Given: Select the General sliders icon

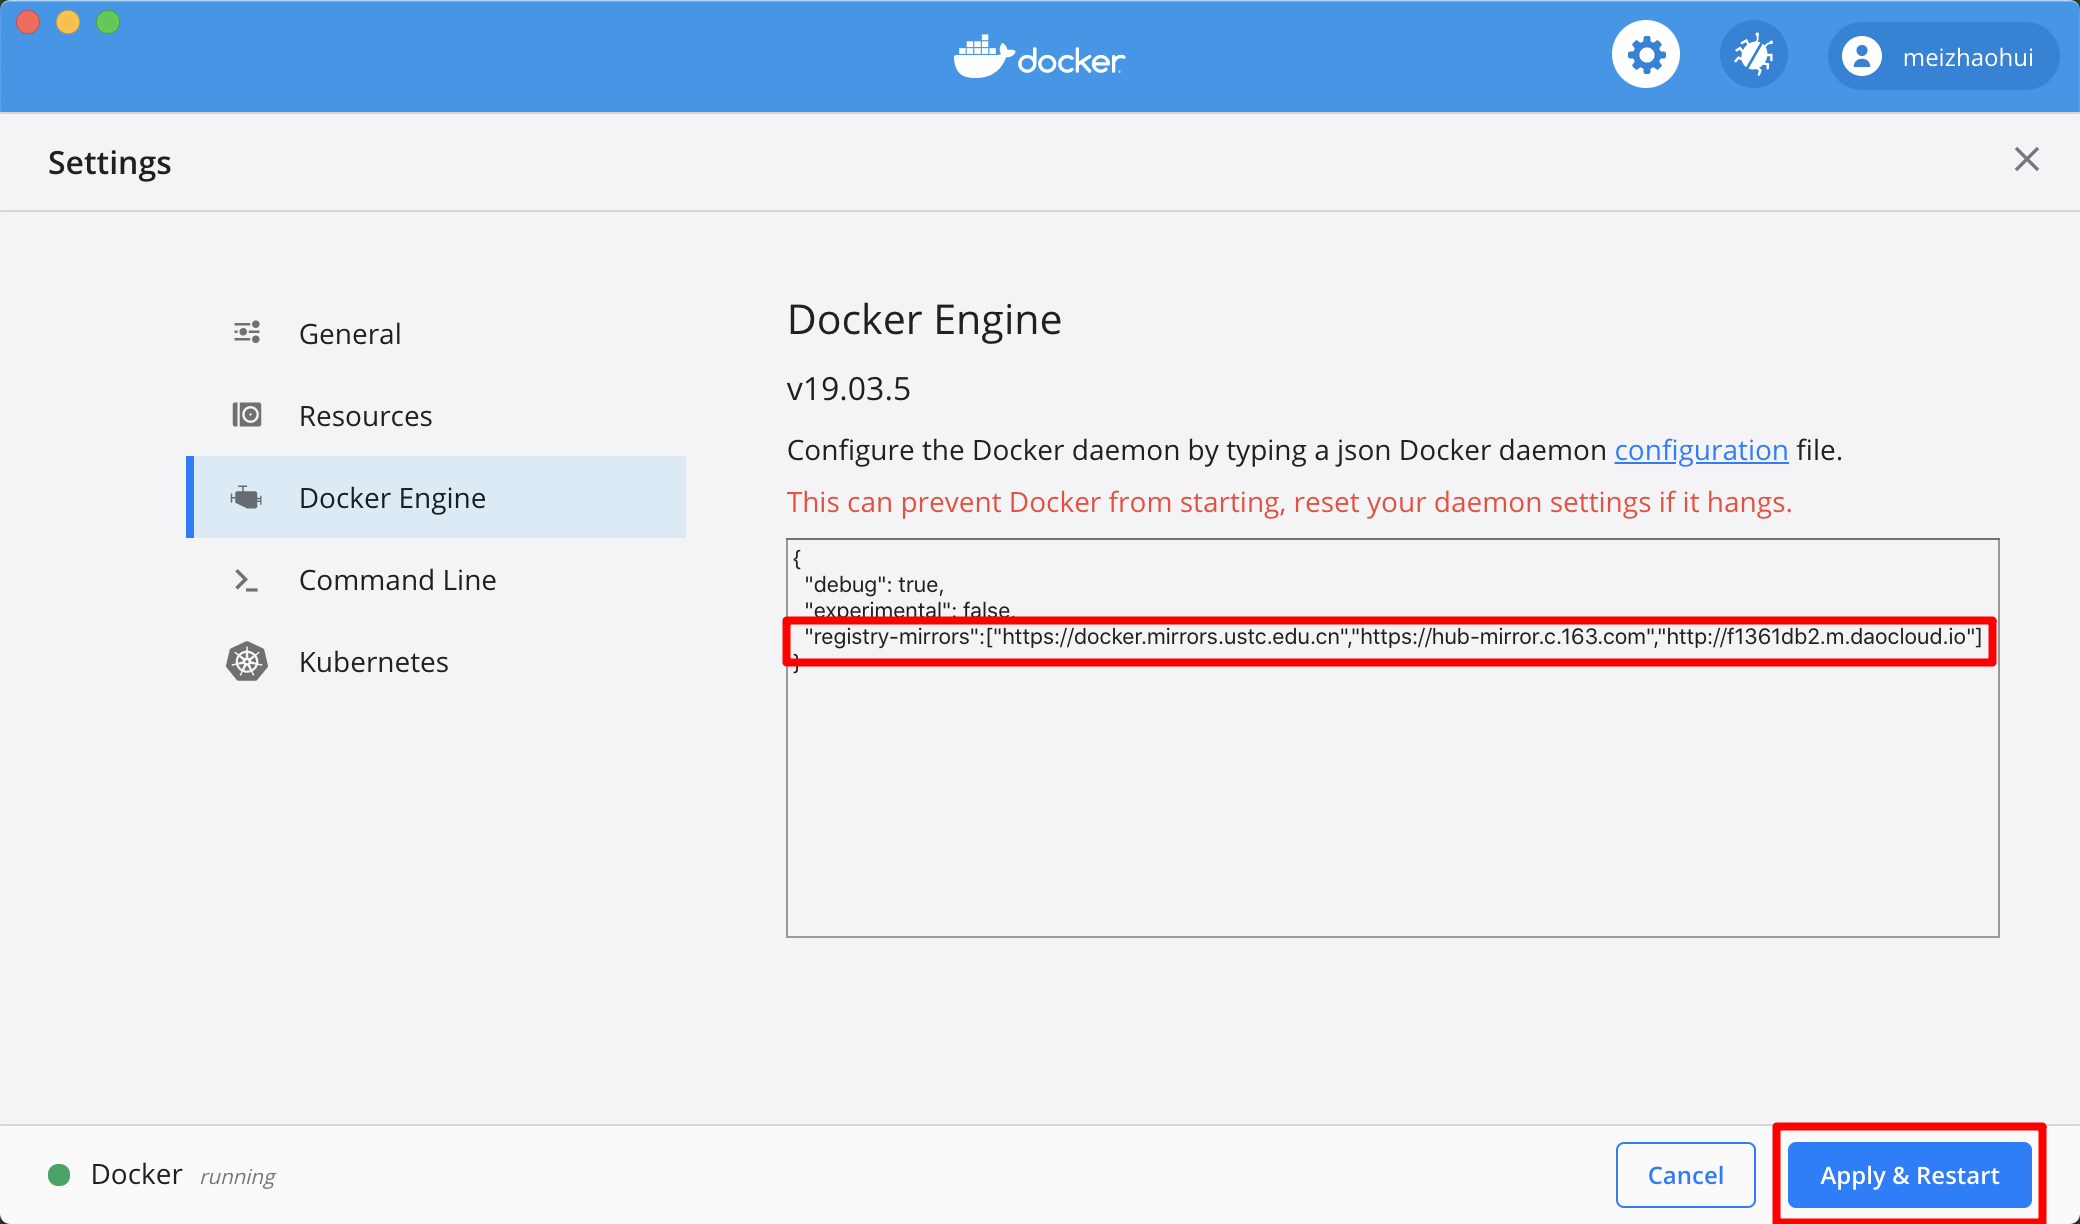Looking at the screenshot, I should click(x=247, y=333).
